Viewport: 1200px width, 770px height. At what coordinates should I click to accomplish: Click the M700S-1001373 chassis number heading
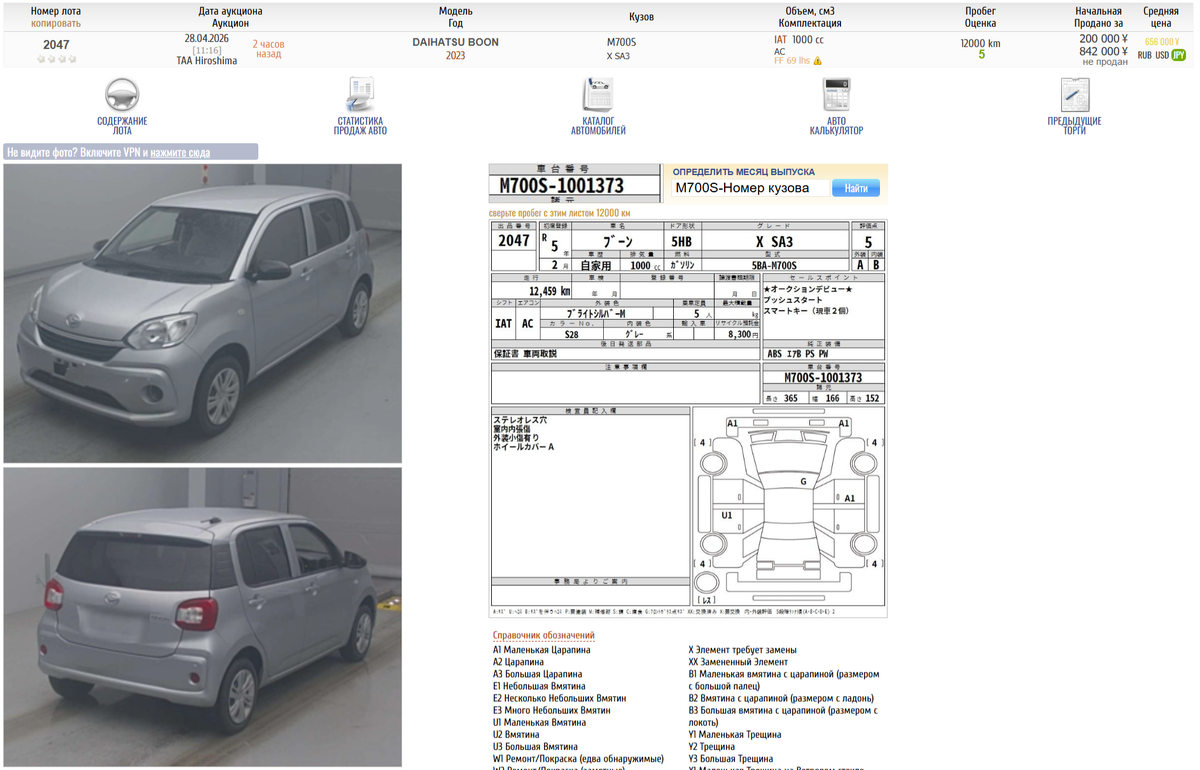pyautogui.click(x=575, y=186)
